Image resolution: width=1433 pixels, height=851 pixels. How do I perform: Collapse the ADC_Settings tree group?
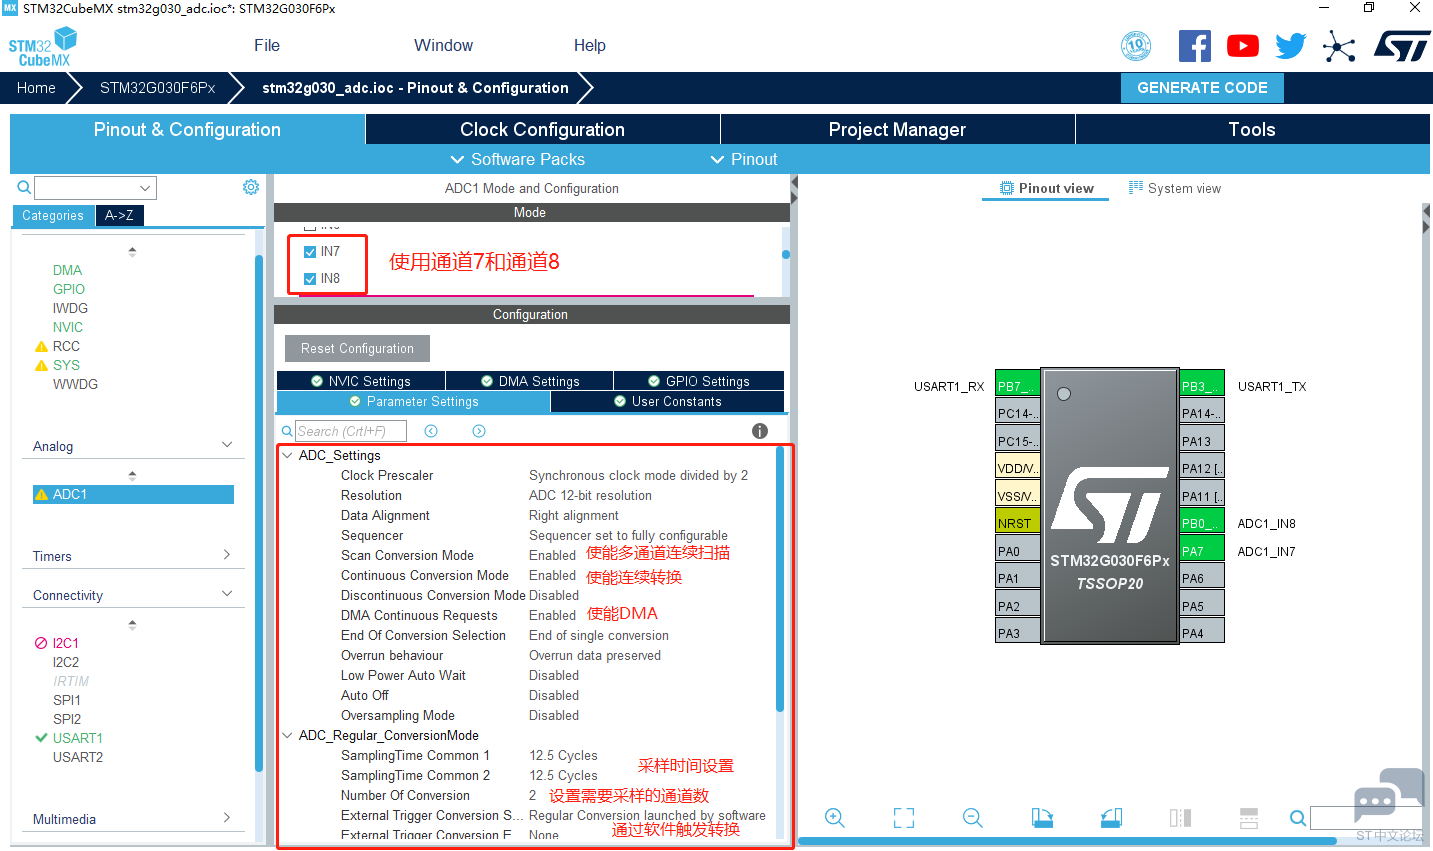pyautogui.click(x=288, y=455)
